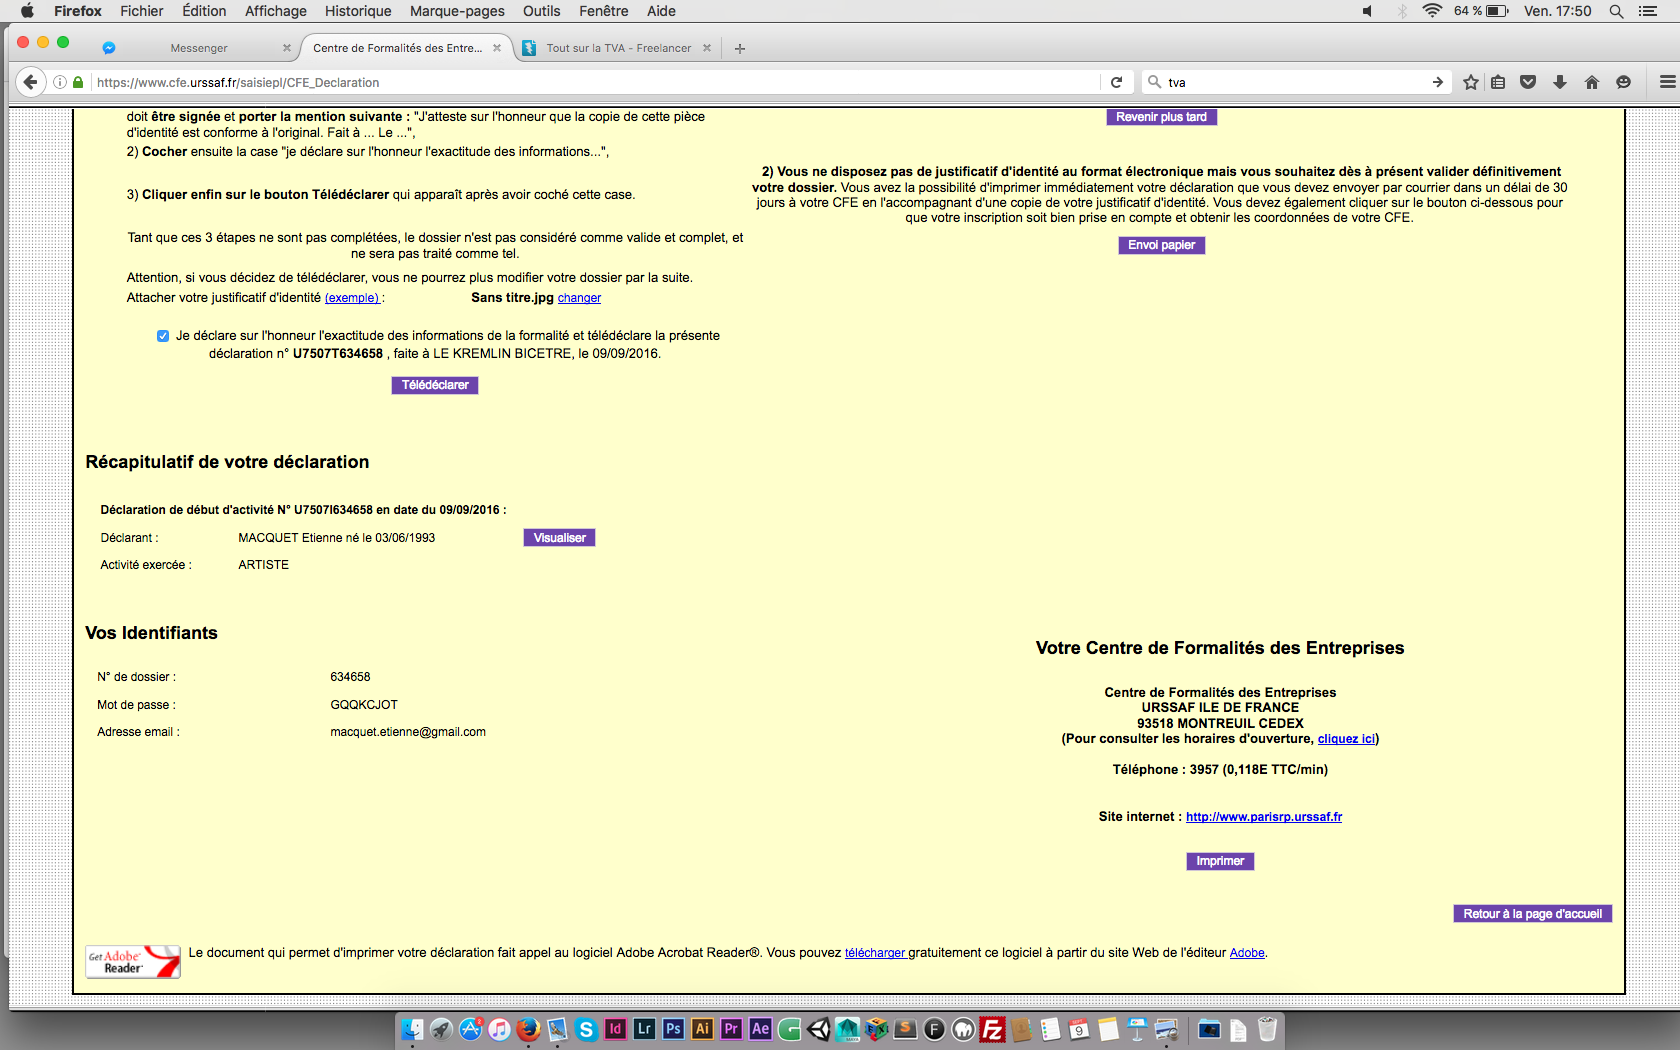Open a new tab with plus button
The image size is (1680, 1050).
(740, 48)
